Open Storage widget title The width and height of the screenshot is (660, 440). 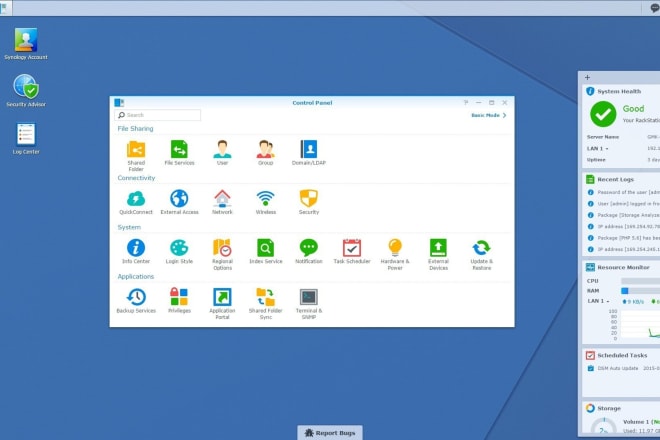click(609, 408)
